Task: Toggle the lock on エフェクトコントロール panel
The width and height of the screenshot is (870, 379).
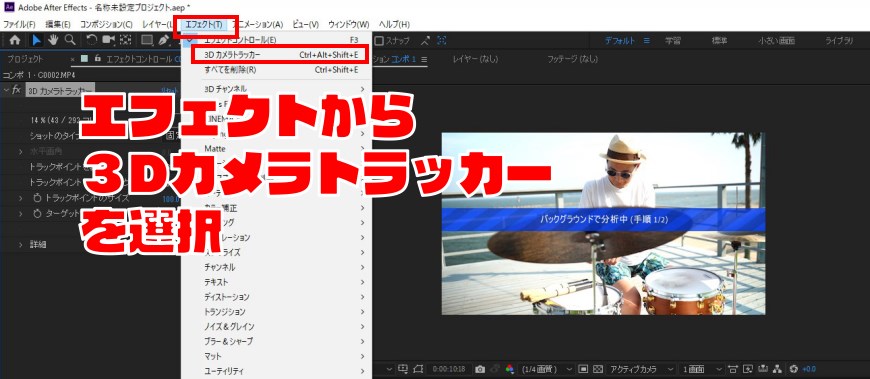Action: (x=98, y=59)
